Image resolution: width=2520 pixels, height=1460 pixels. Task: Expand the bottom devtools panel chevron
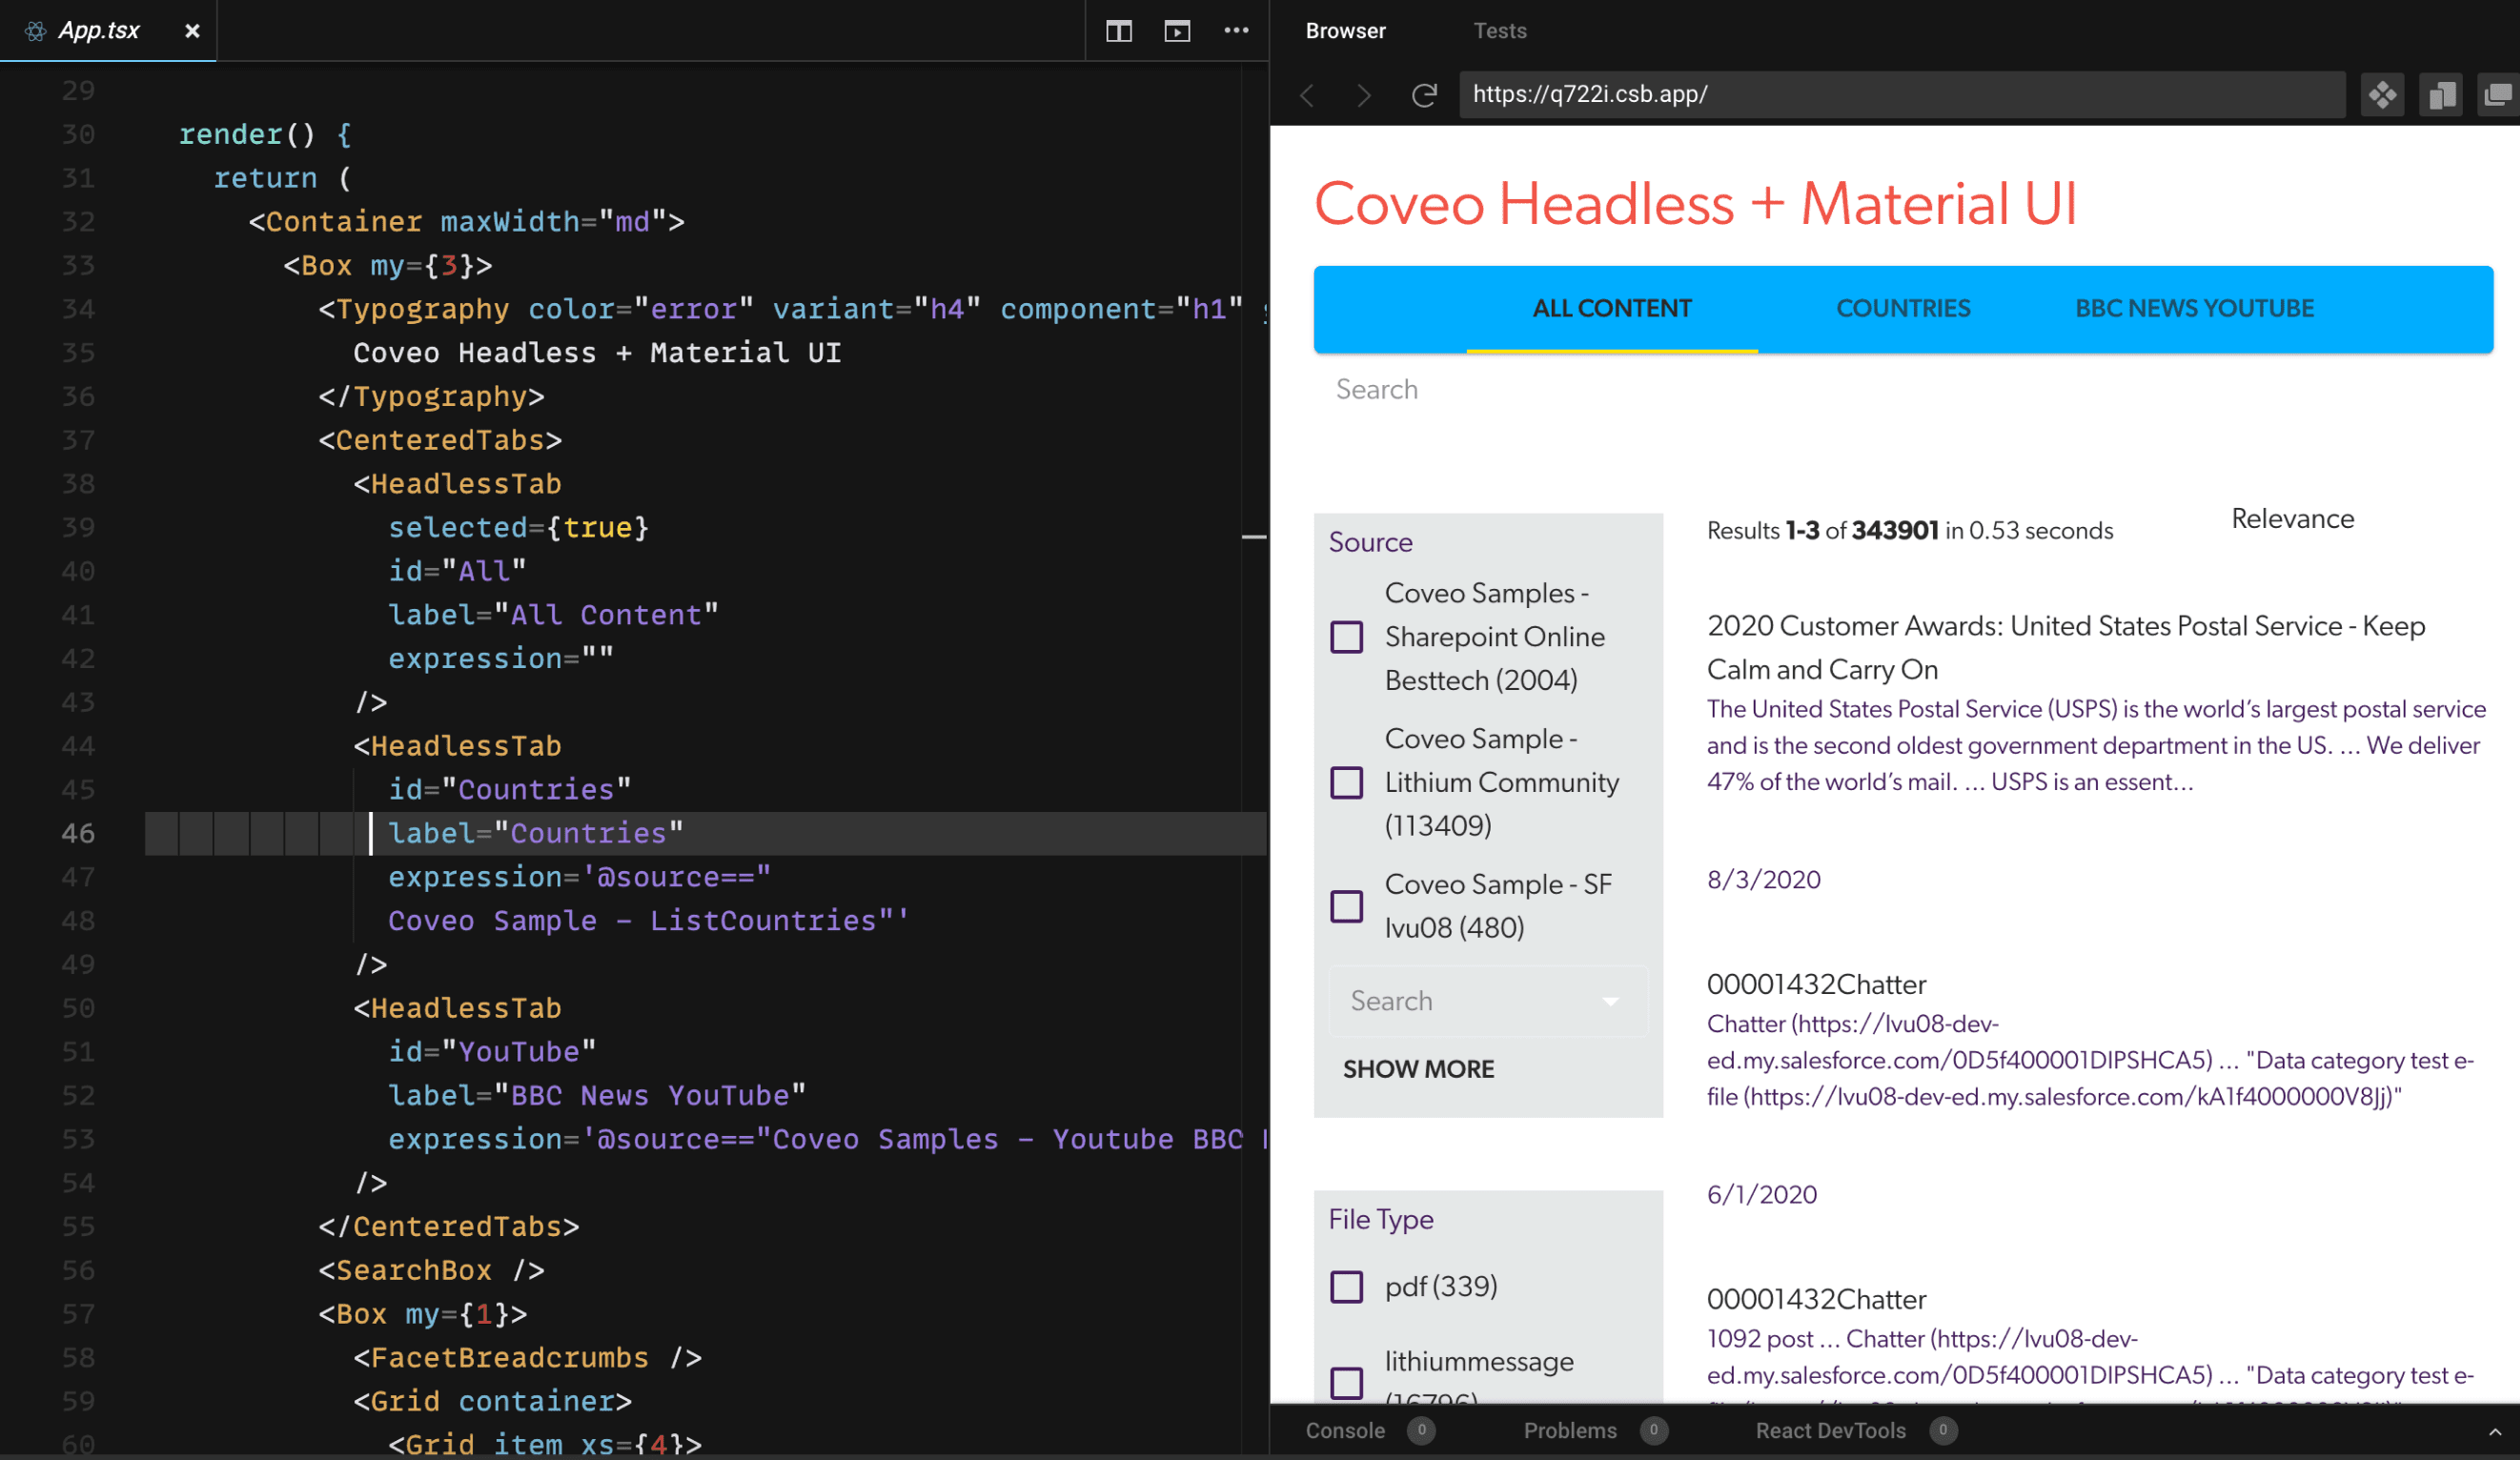click(2494, 1432)
